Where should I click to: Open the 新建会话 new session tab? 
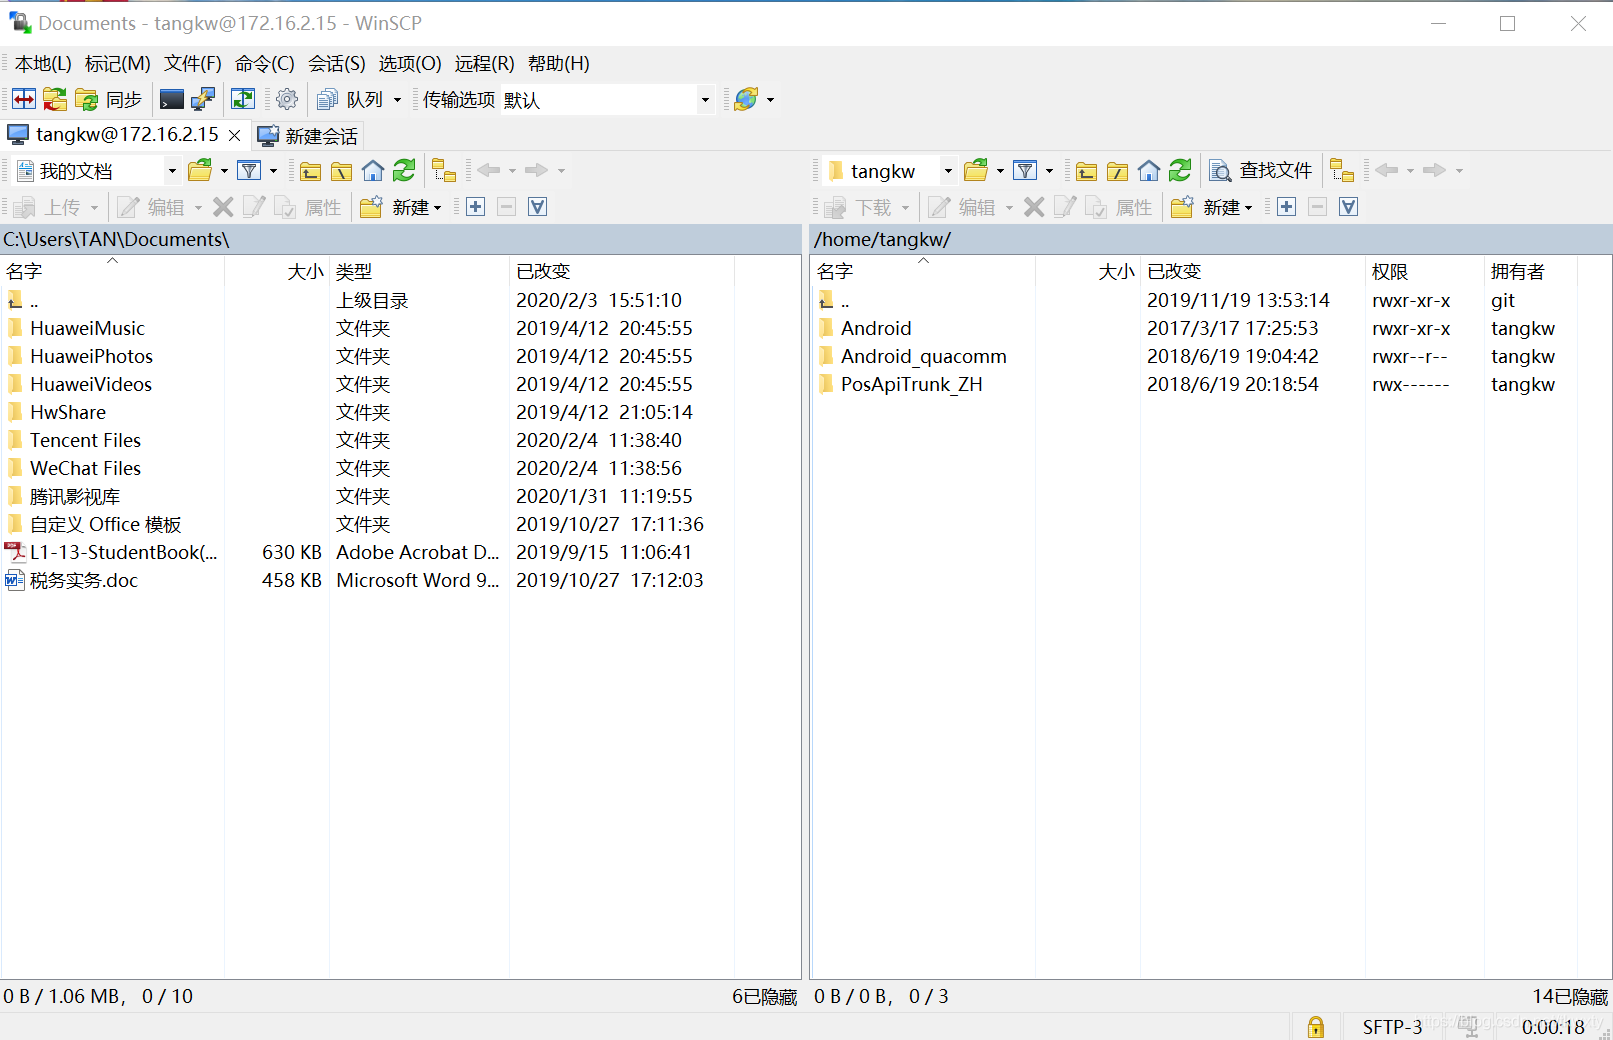[307, 136]
